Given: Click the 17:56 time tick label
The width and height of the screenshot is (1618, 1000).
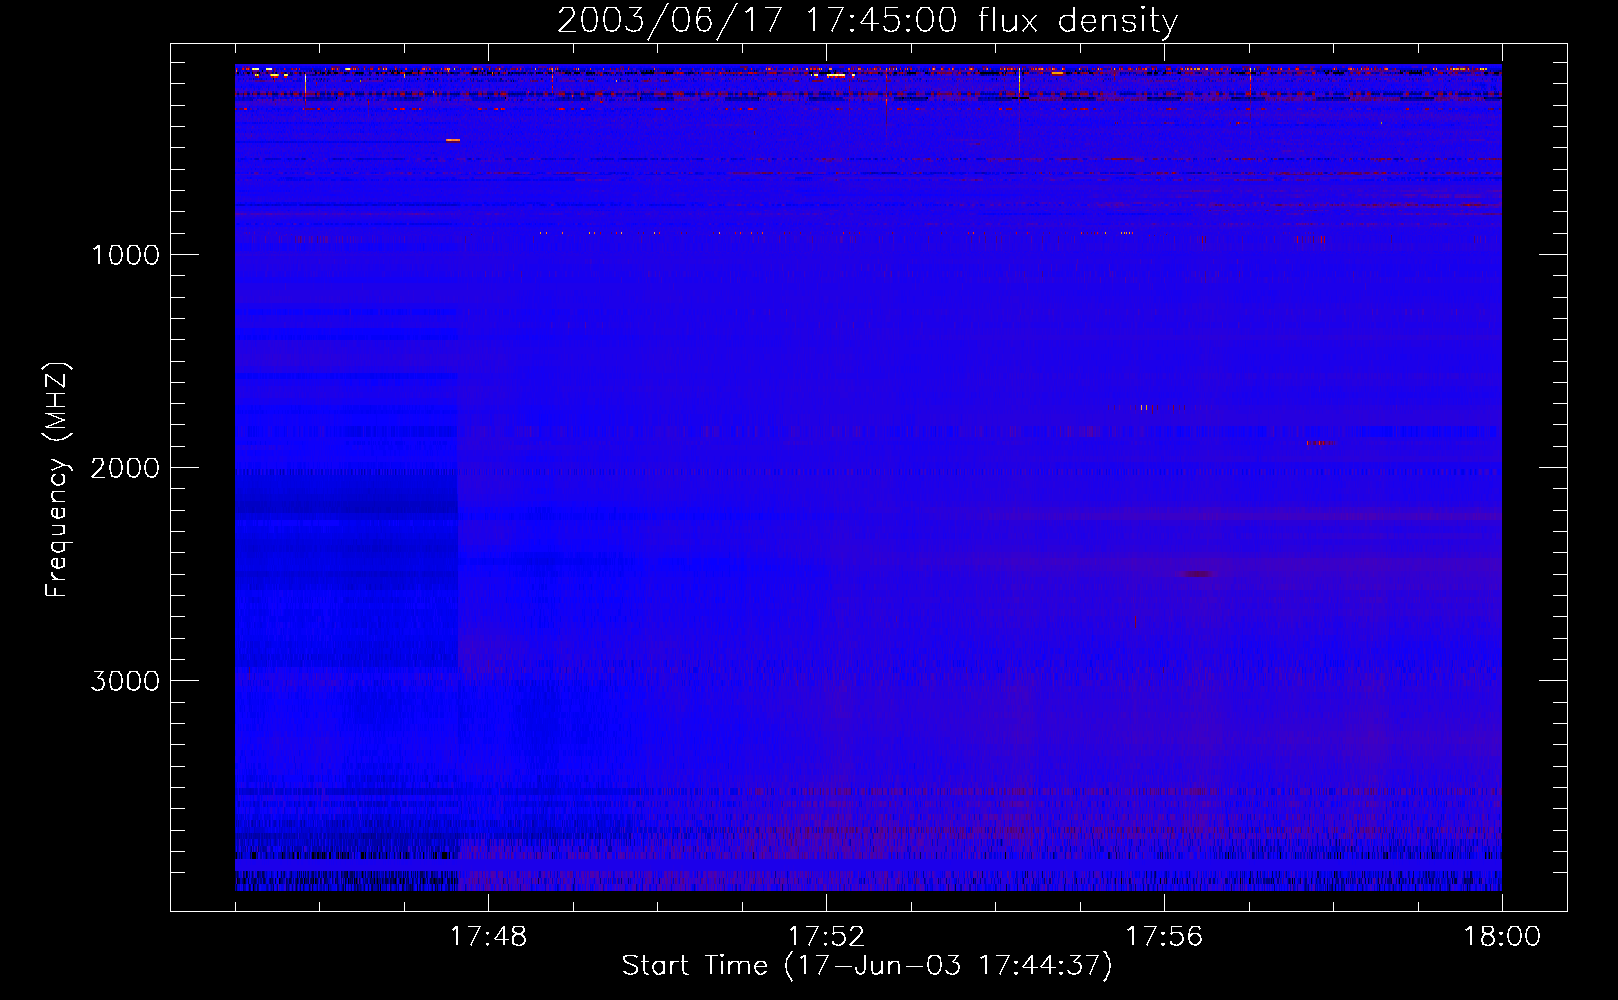Looking at the screenshot, I should (x=1164, y=937).
